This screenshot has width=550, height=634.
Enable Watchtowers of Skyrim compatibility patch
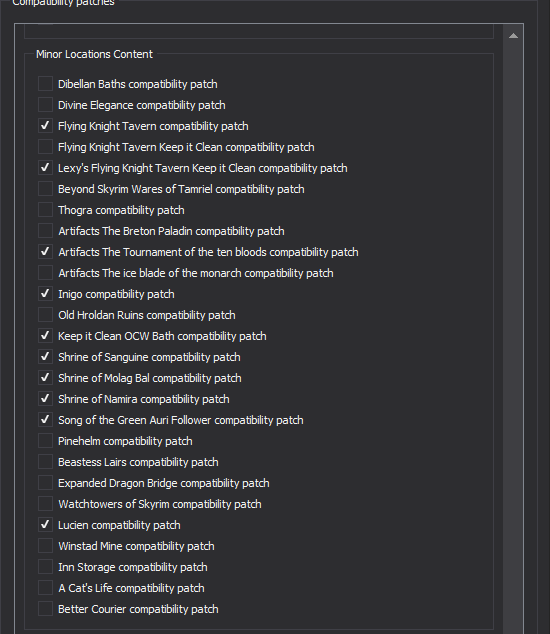pos(45,504)
